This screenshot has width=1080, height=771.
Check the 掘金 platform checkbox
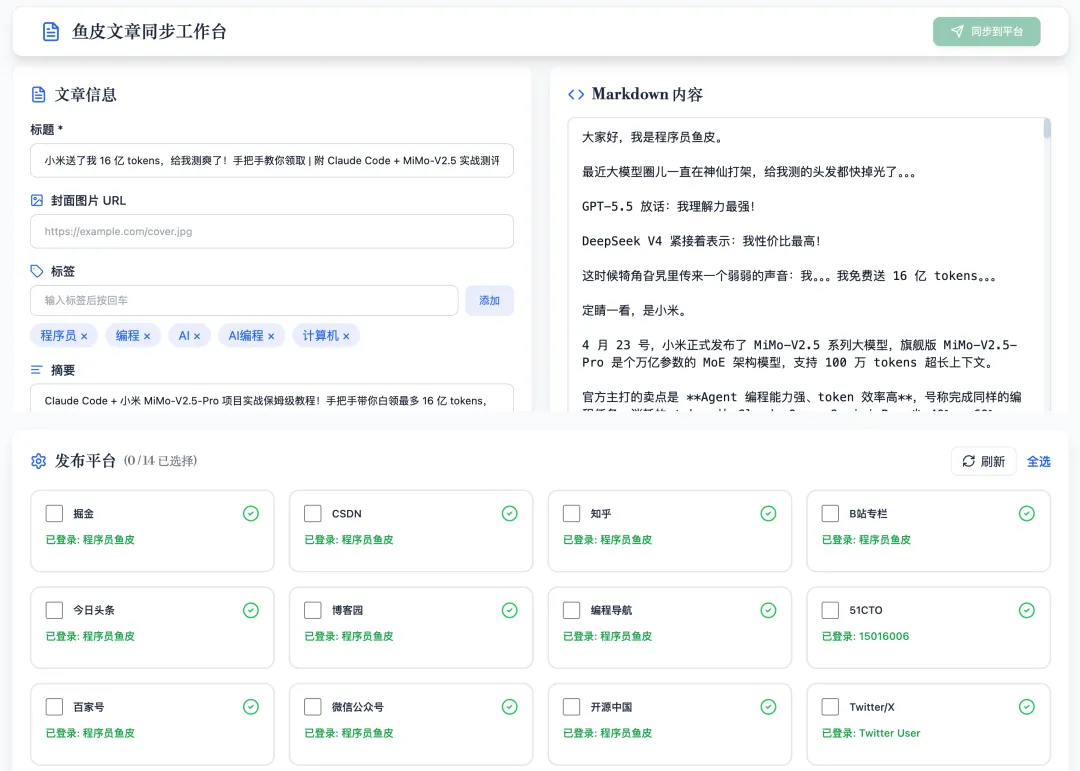point(54,513)
